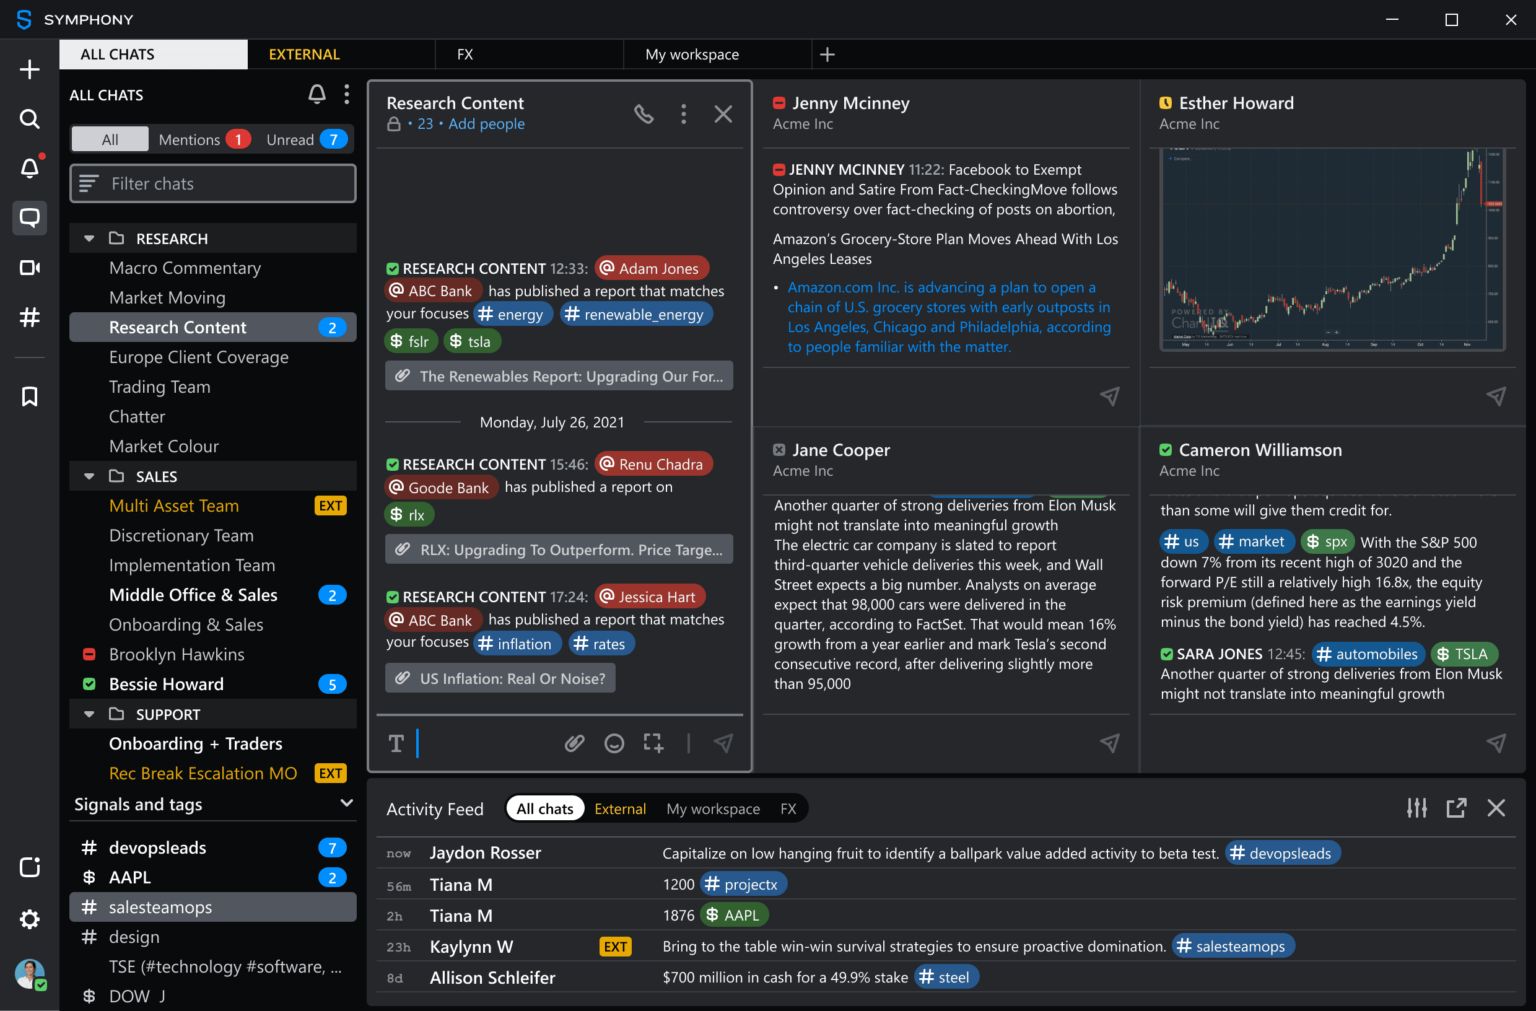
Task: Select the All filter in chat list
Action: pos(110,139)
